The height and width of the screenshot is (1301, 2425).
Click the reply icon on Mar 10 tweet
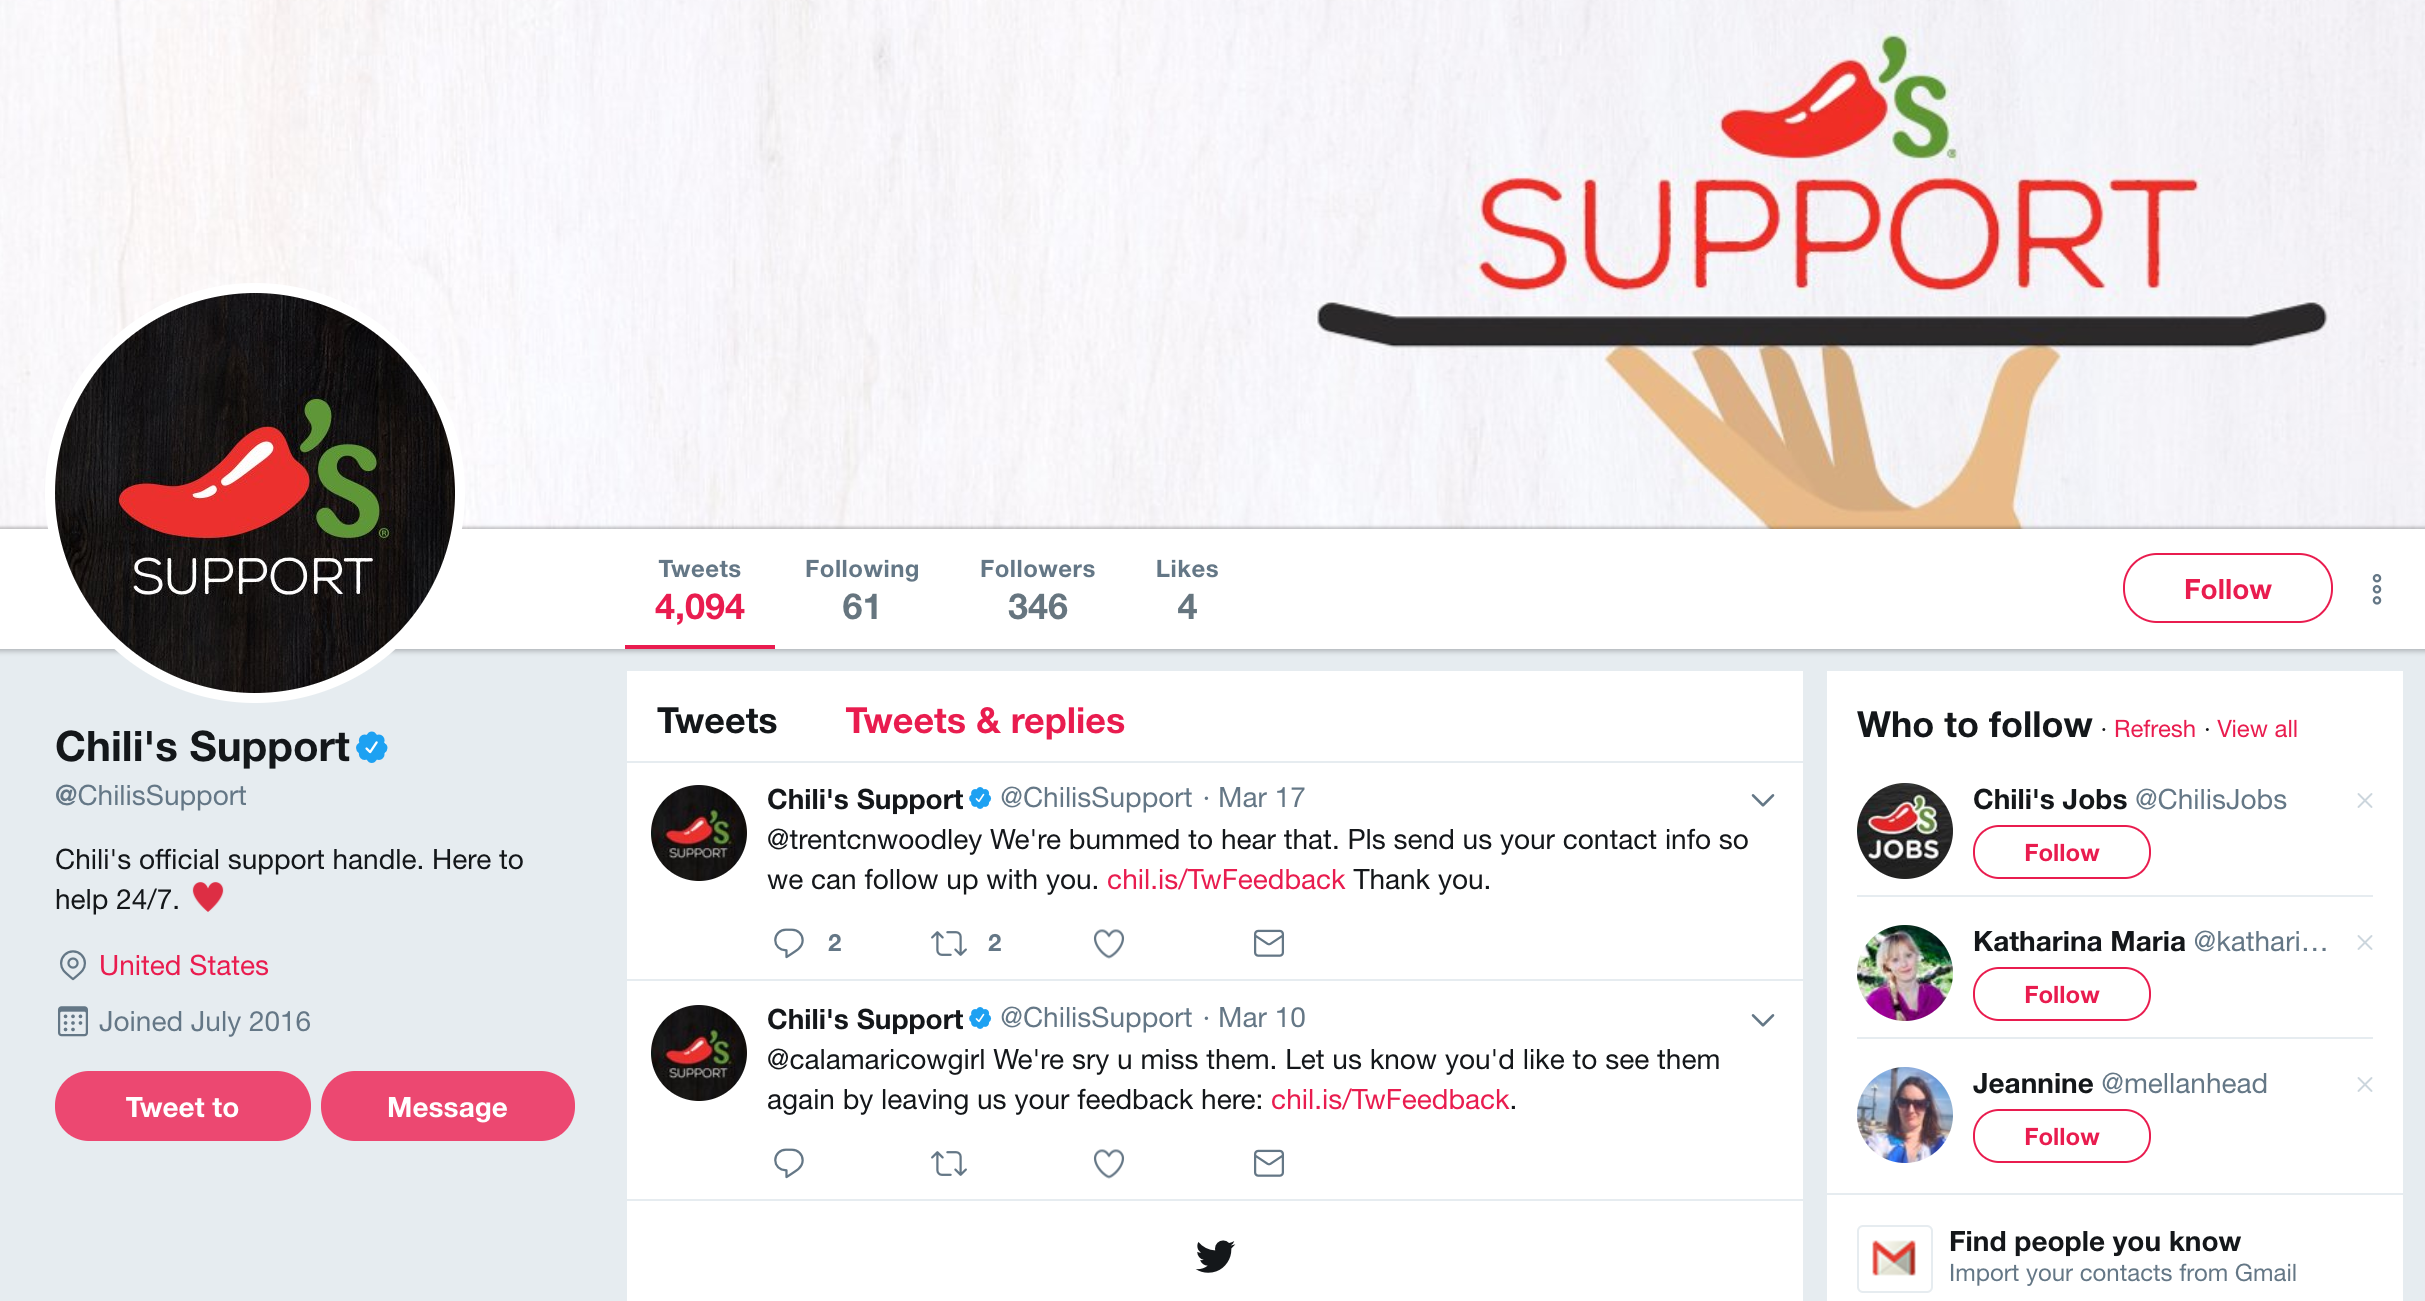coord(789,1163)
